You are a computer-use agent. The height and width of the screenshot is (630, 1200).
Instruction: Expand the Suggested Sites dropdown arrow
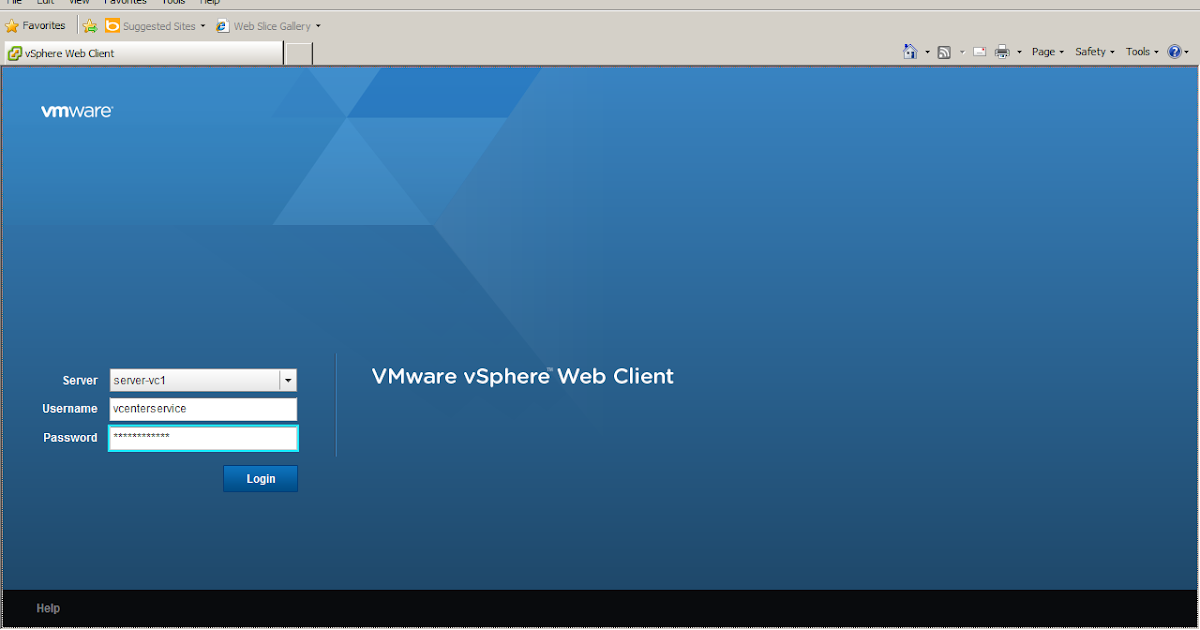click(203, 26)
